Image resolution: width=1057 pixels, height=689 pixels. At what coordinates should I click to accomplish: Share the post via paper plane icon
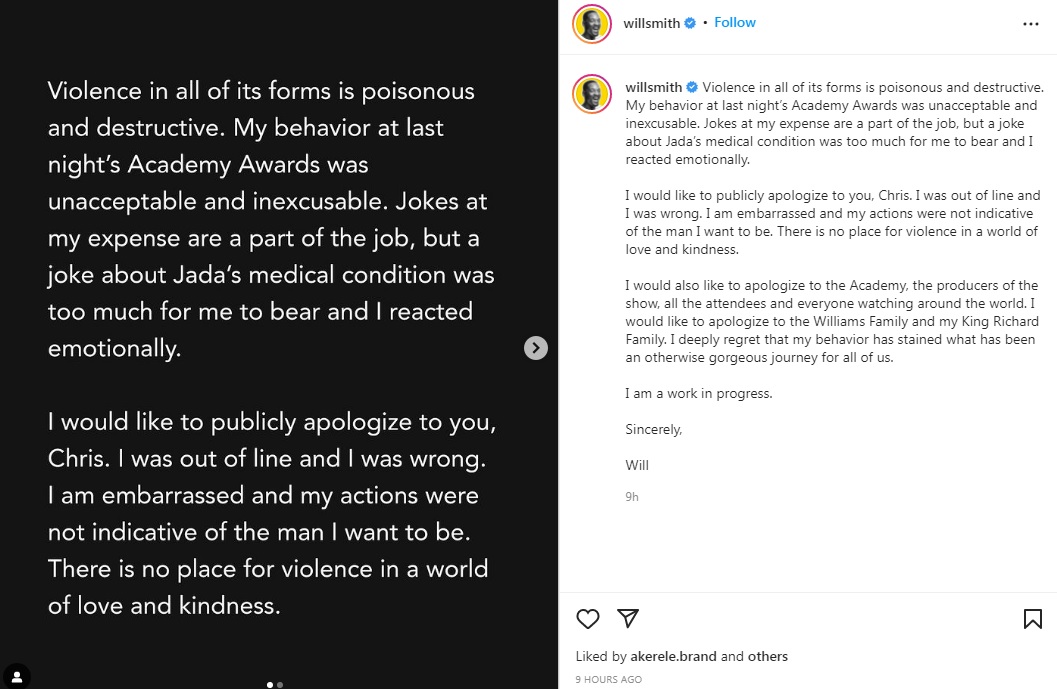(628, 618)
